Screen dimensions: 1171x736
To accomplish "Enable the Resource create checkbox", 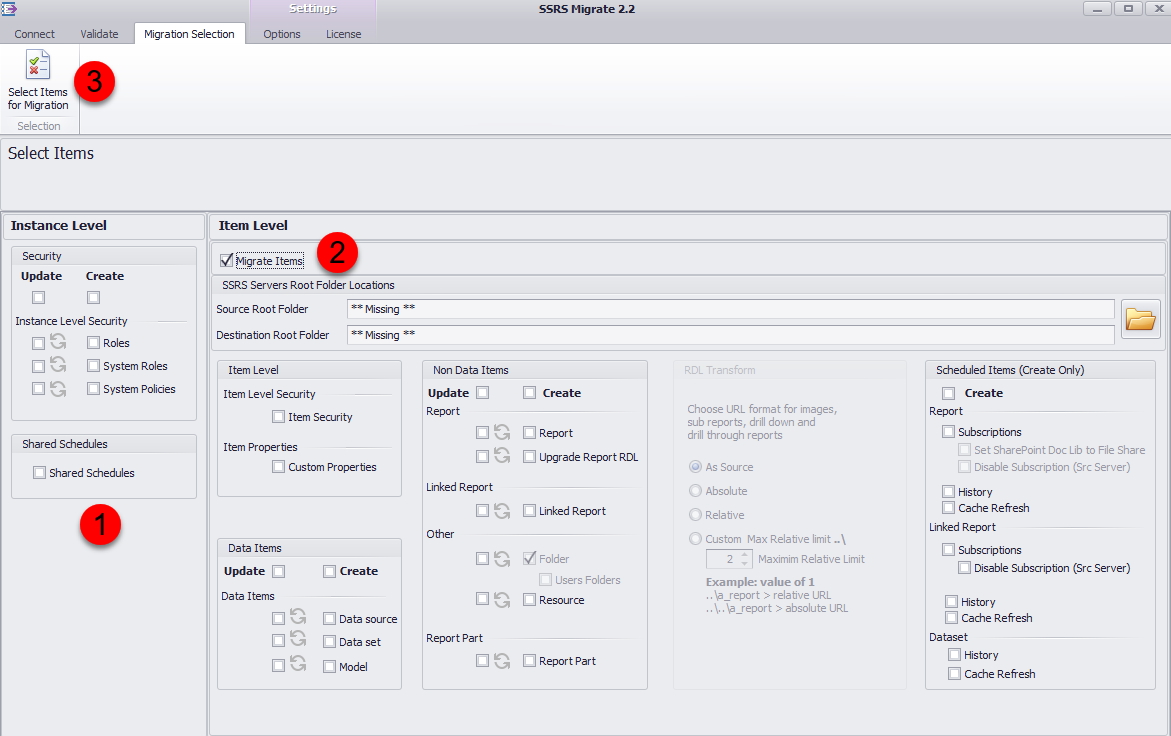I will (x=529, y=599).
